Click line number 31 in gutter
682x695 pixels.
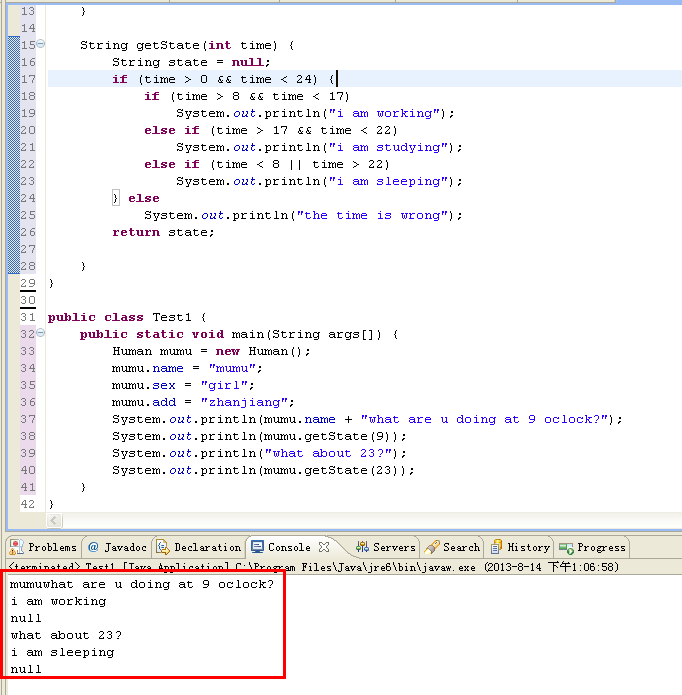click(28, 317)
